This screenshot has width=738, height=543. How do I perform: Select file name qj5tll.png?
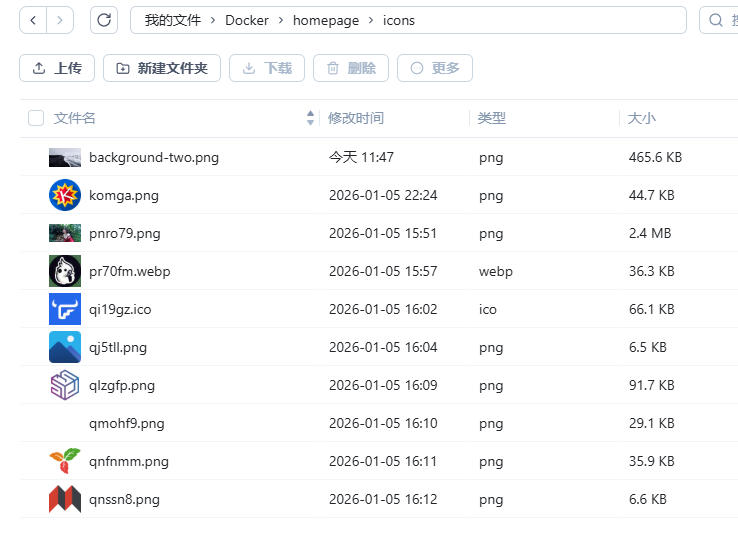click(x=118, y=348)
